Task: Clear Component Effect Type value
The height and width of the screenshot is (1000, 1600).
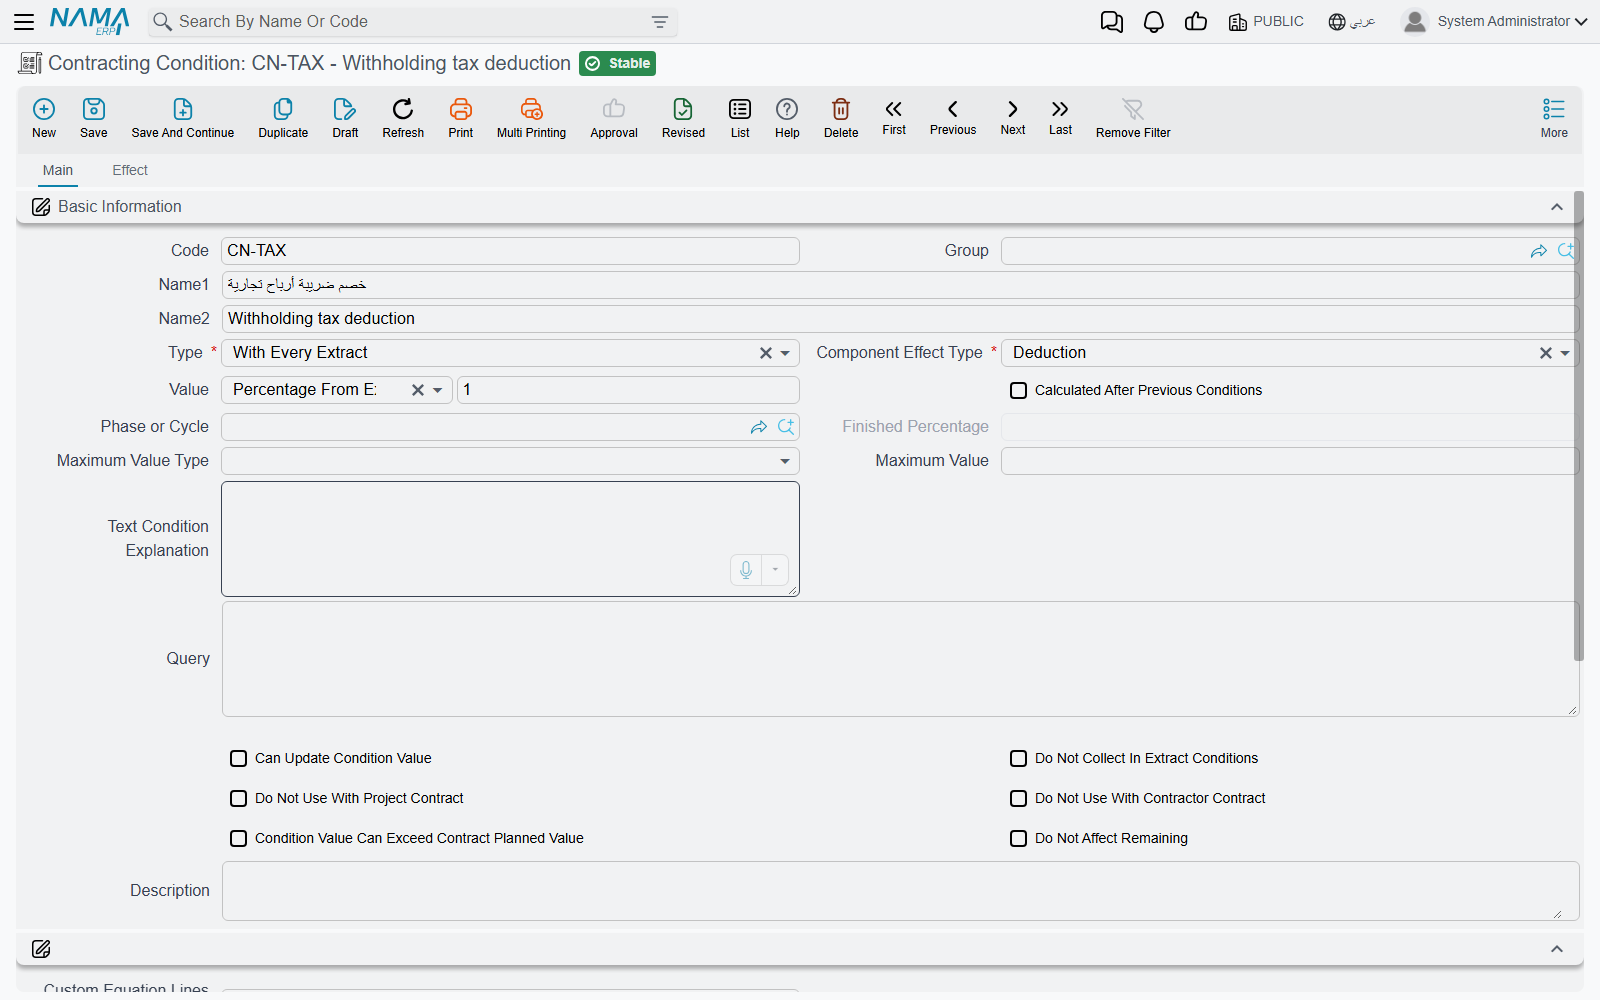Action: pos(1545,353)
